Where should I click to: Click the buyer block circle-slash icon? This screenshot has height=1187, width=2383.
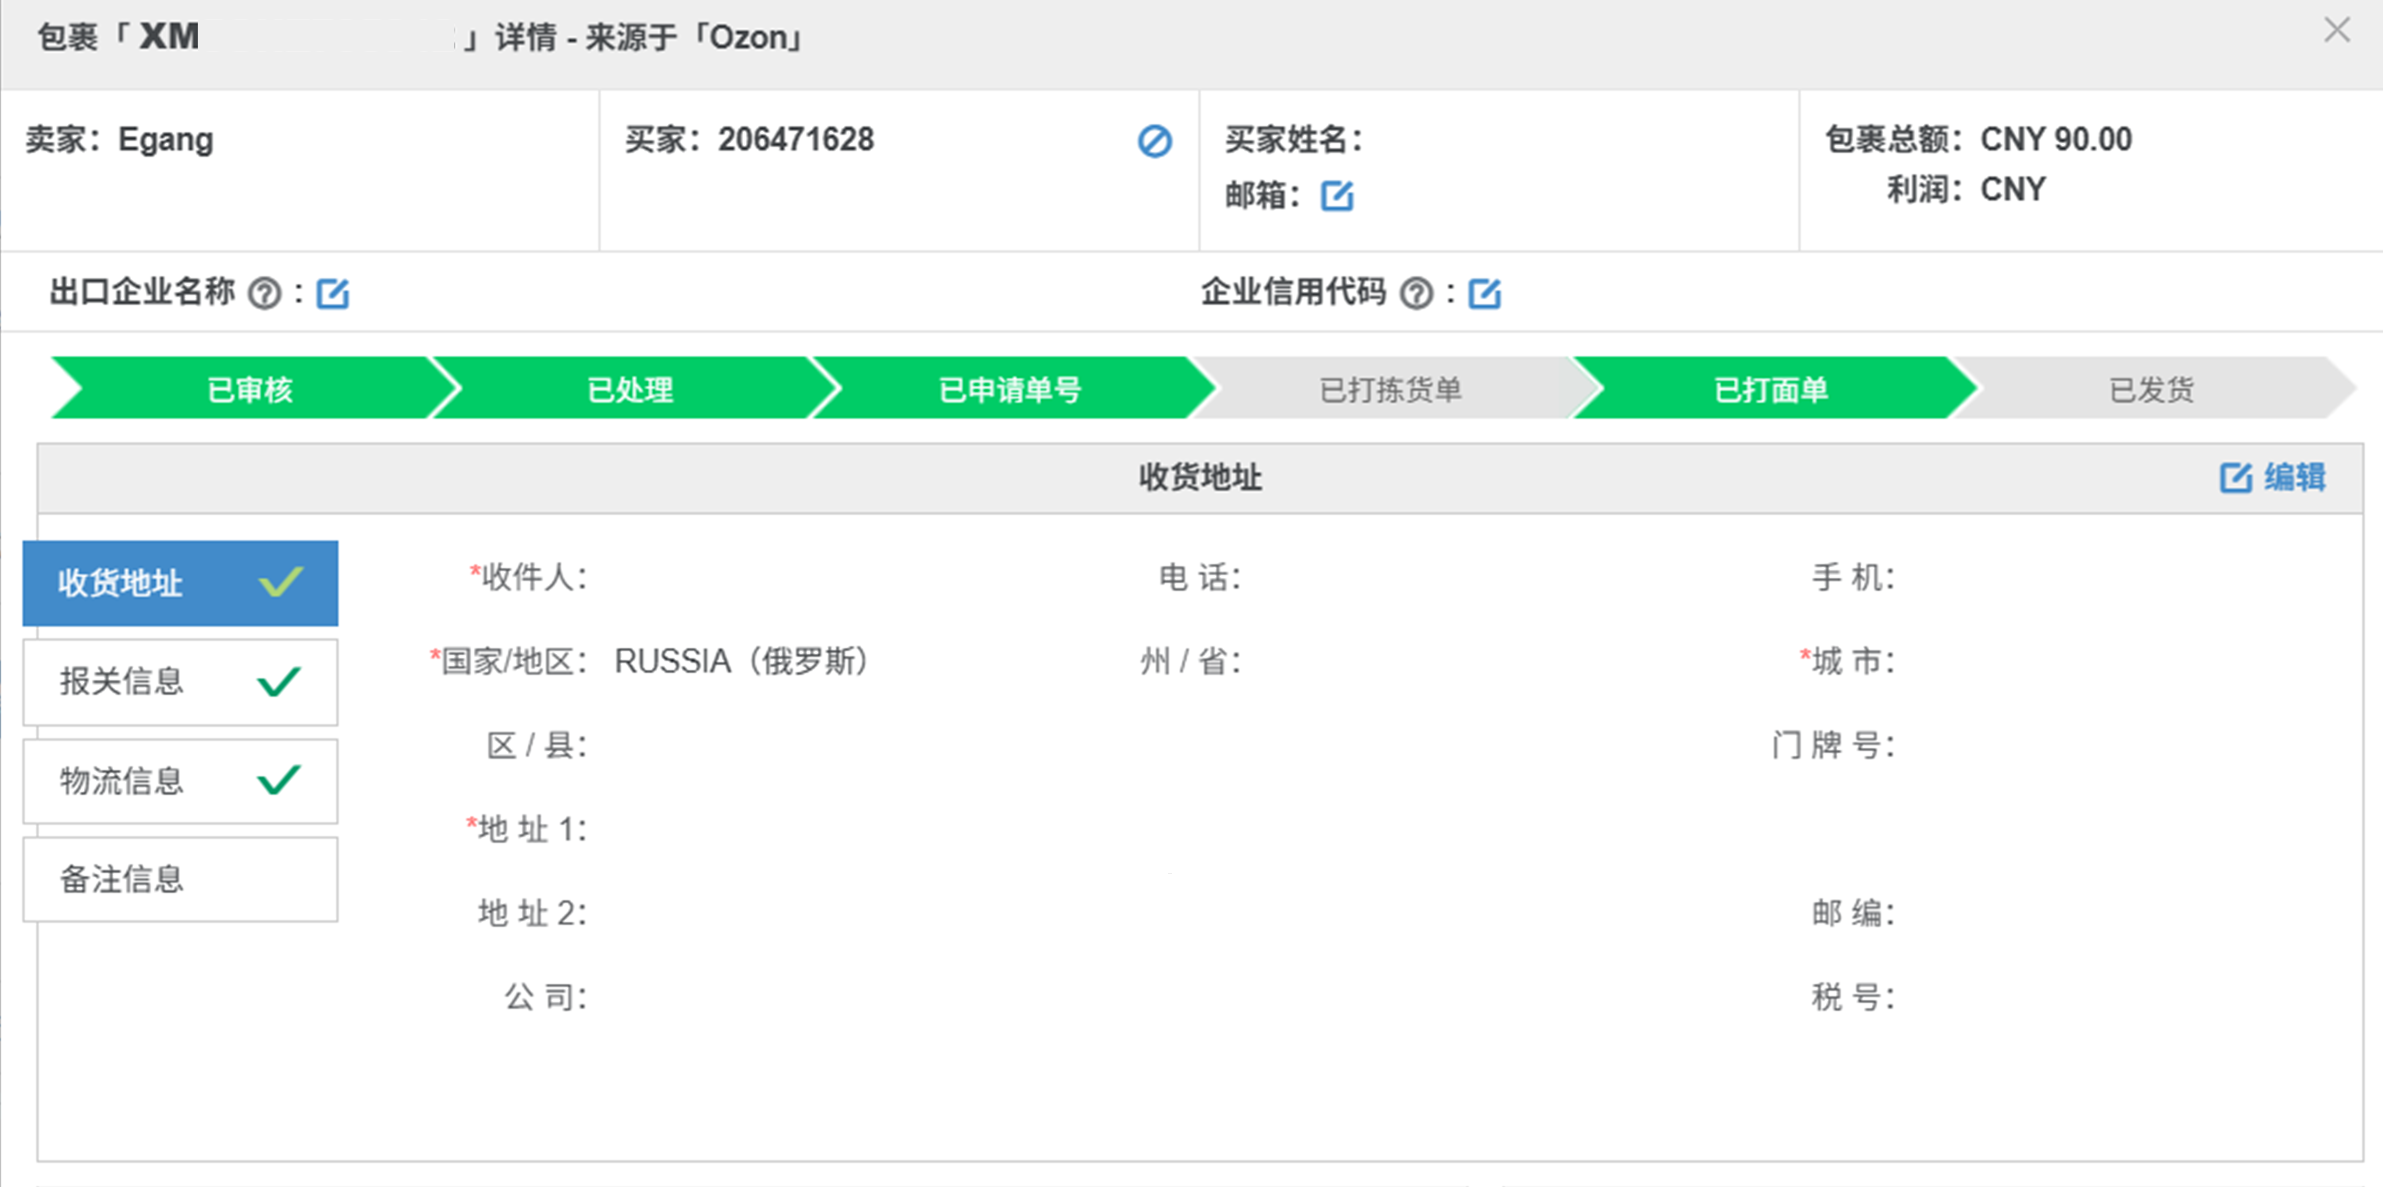[x=1154, y=141]
